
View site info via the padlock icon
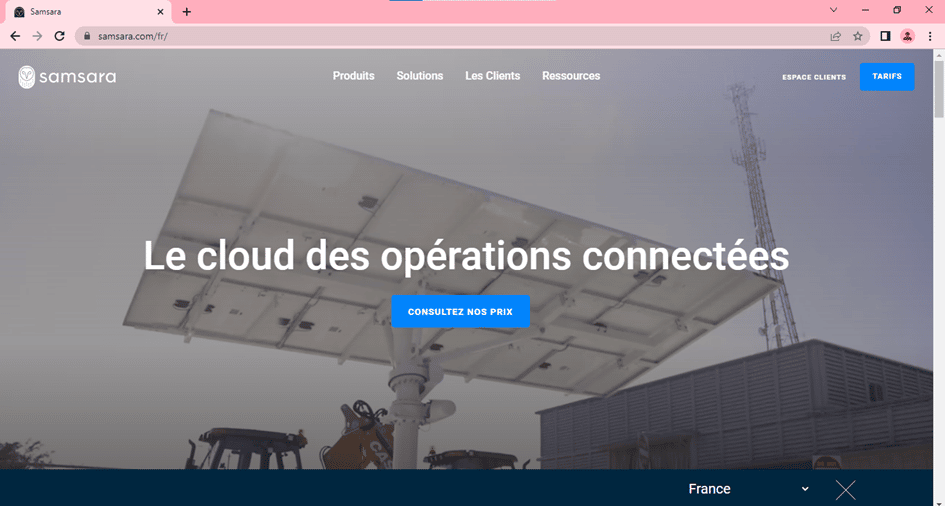(87, 36)
